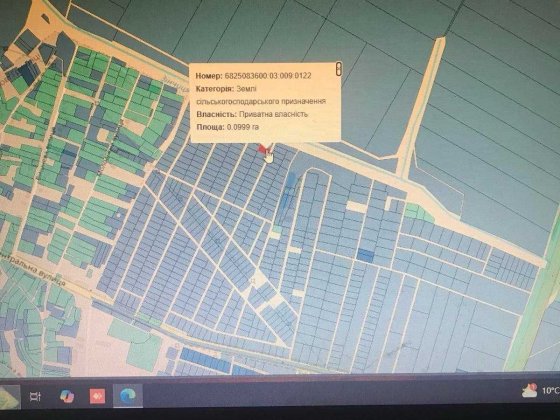Click the narrow beige road heading north

(421, 107)
